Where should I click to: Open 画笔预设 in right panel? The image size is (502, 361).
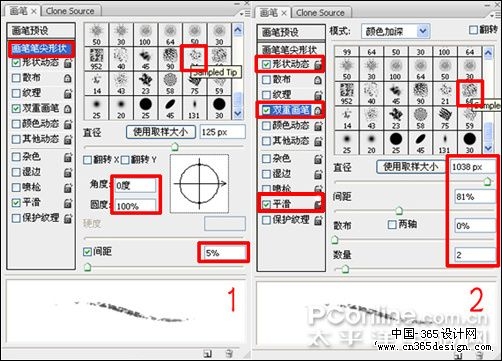click(x=291, y=32)
